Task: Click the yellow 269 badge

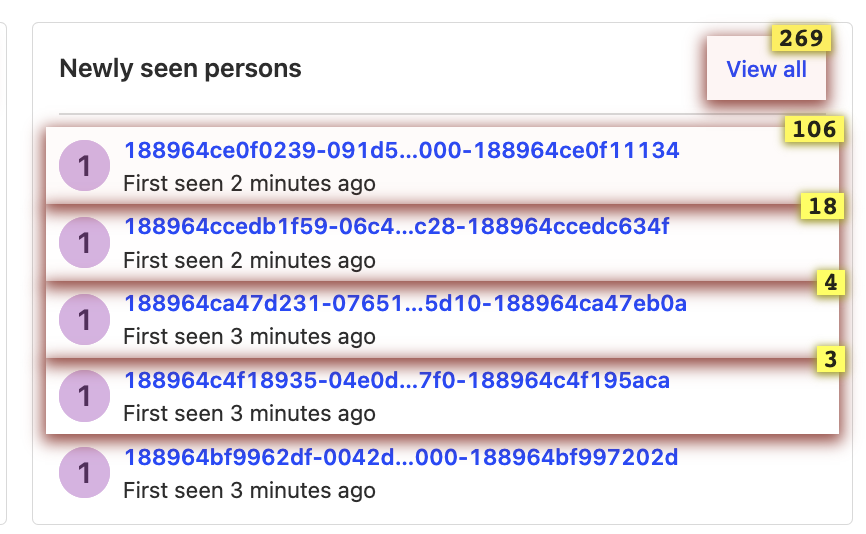Action: pyautogui.click(x=800, y=39)
